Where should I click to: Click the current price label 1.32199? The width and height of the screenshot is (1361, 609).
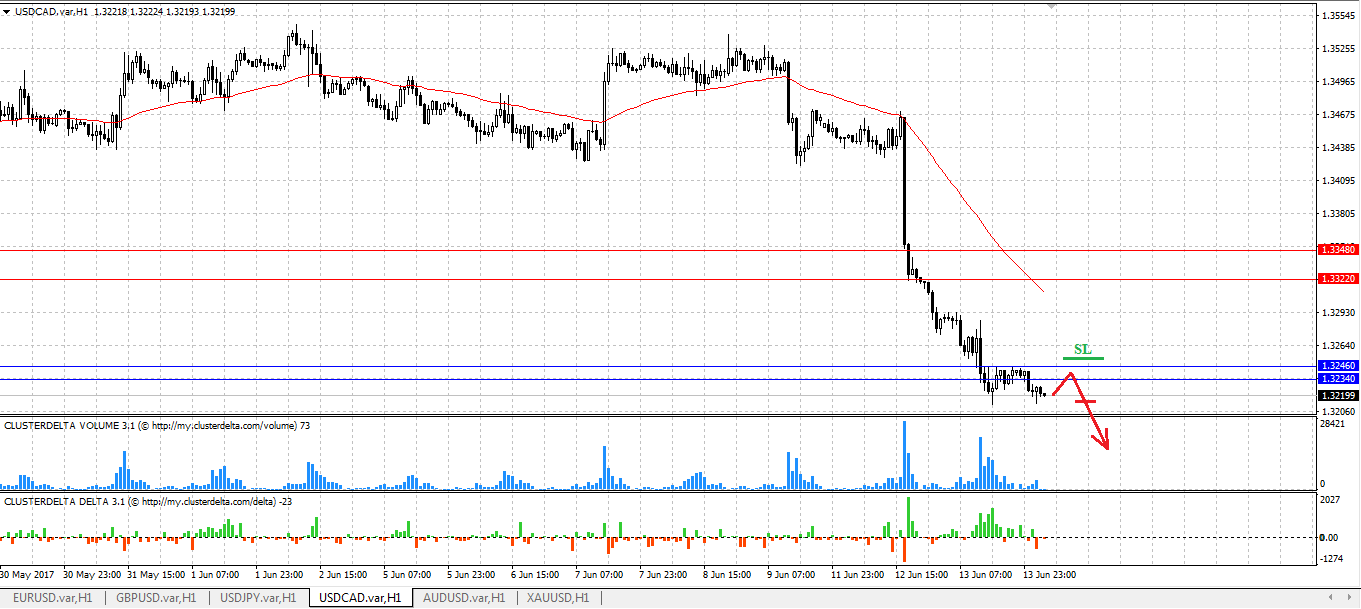1337,396
